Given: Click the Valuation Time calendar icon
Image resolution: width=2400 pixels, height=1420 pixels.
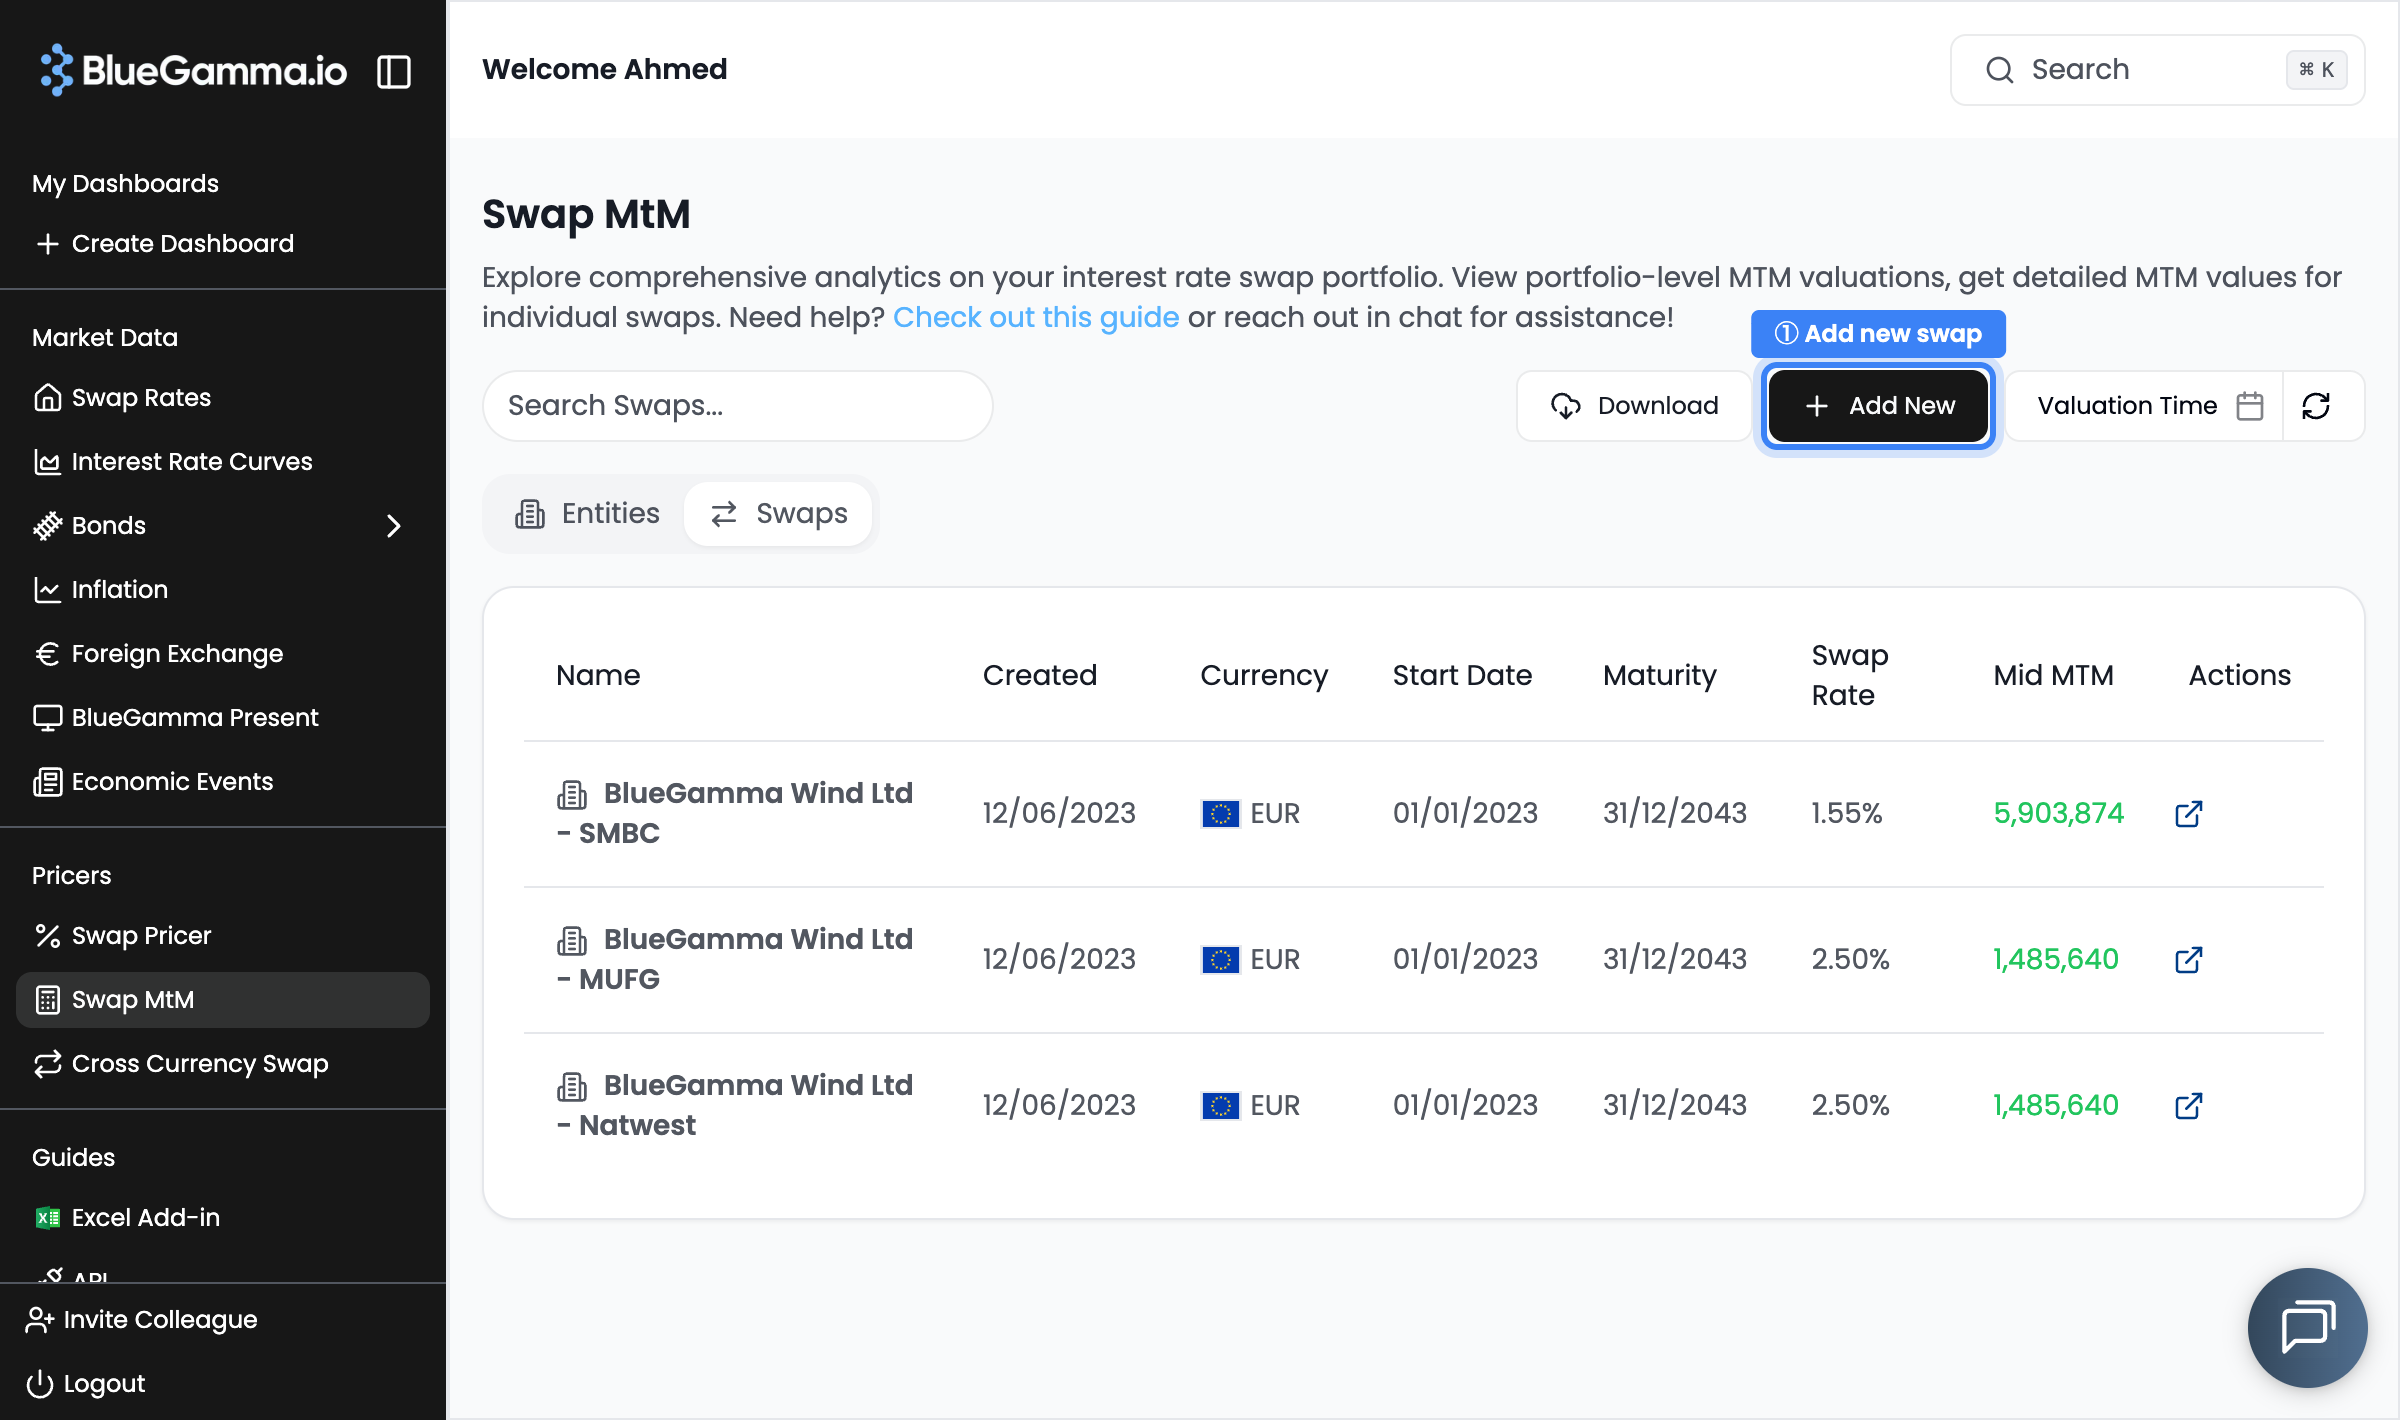Looking at the screenshot, I should pyautogui.click(x=2250, y=405).
